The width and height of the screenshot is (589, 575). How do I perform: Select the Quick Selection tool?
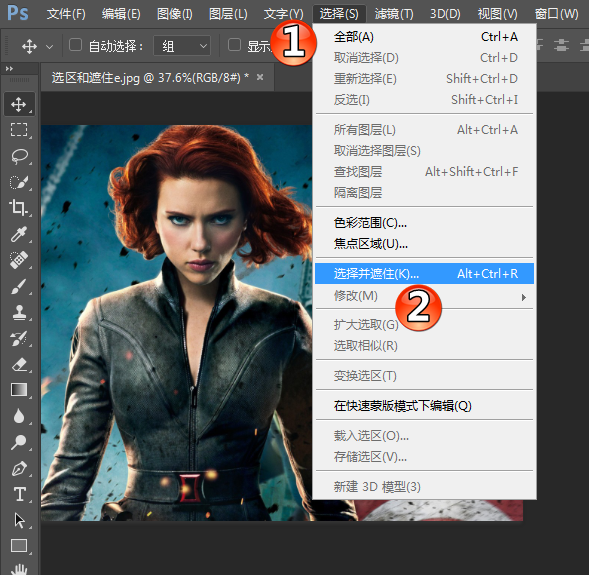coord(19,182)
